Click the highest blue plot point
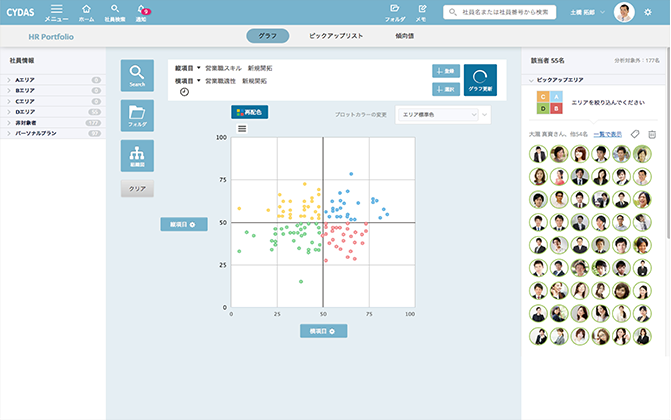The width and height of the screenshot is (671, 420). pyautogui.click(x=351, y=174)
